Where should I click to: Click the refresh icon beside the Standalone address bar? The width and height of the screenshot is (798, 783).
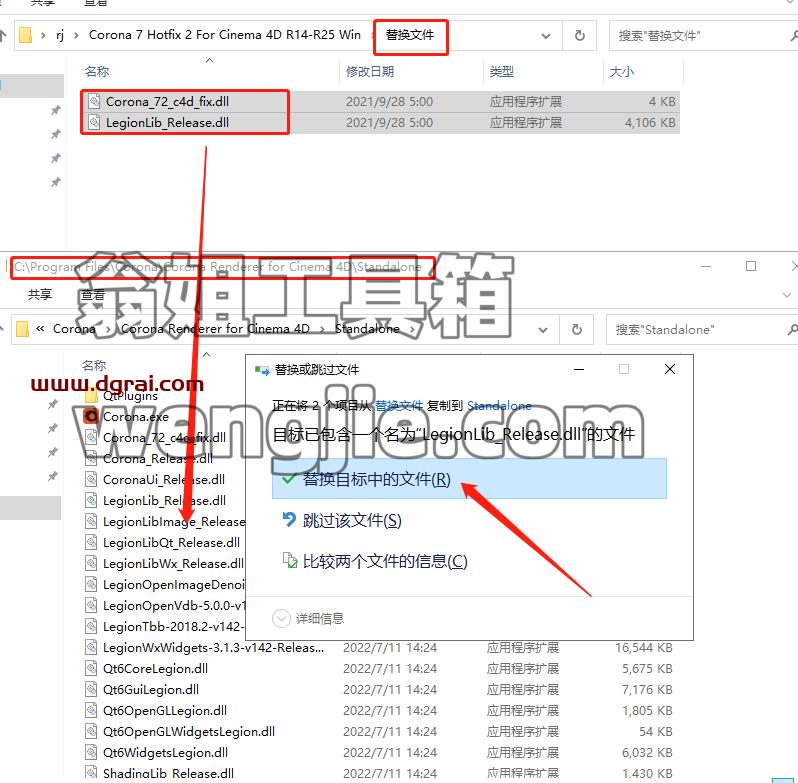(x=576, y=330)
